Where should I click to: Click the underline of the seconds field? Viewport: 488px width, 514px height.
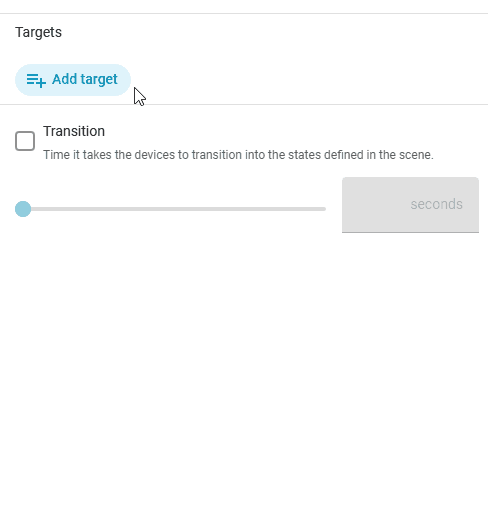click(410, 232)
